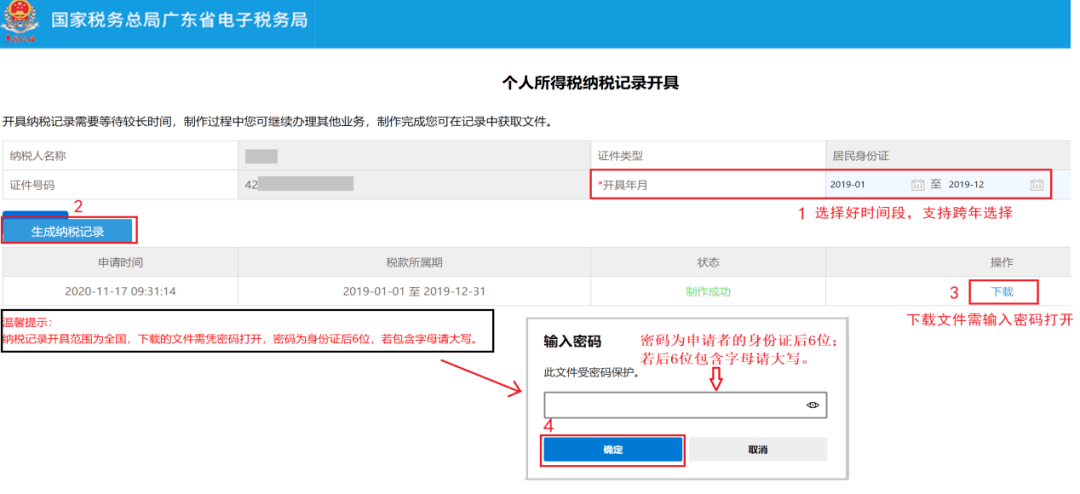This screenshot has height=494, width=1080.
Task: Click the 温馨提示 notice heading
Action: (x=28, y=322)
